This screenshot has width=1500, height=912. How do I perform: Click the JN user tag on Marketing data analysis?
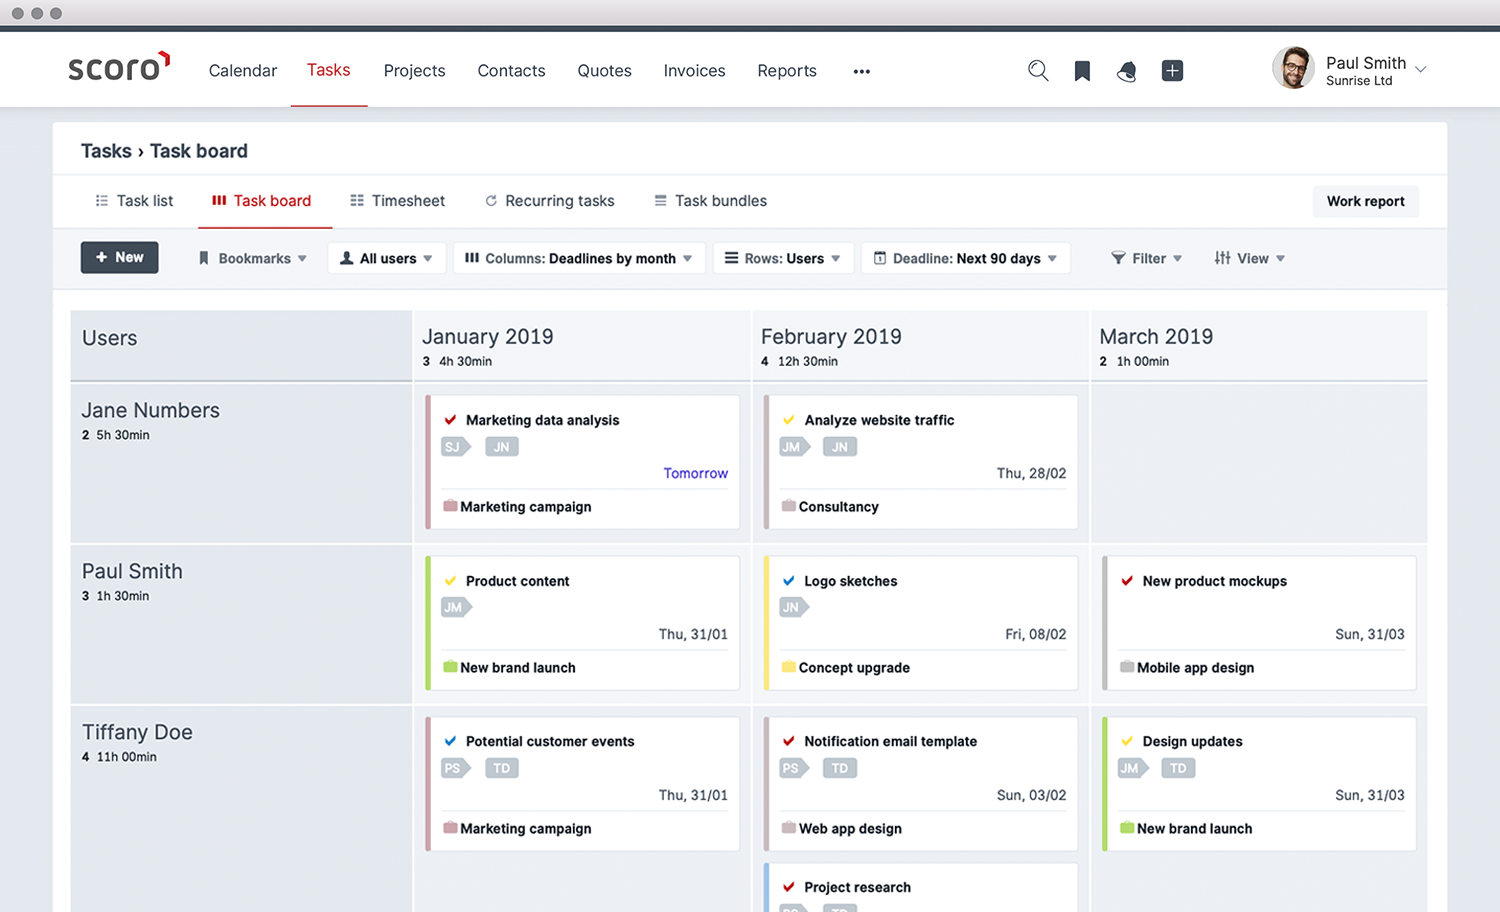click(x=502, y=447)
